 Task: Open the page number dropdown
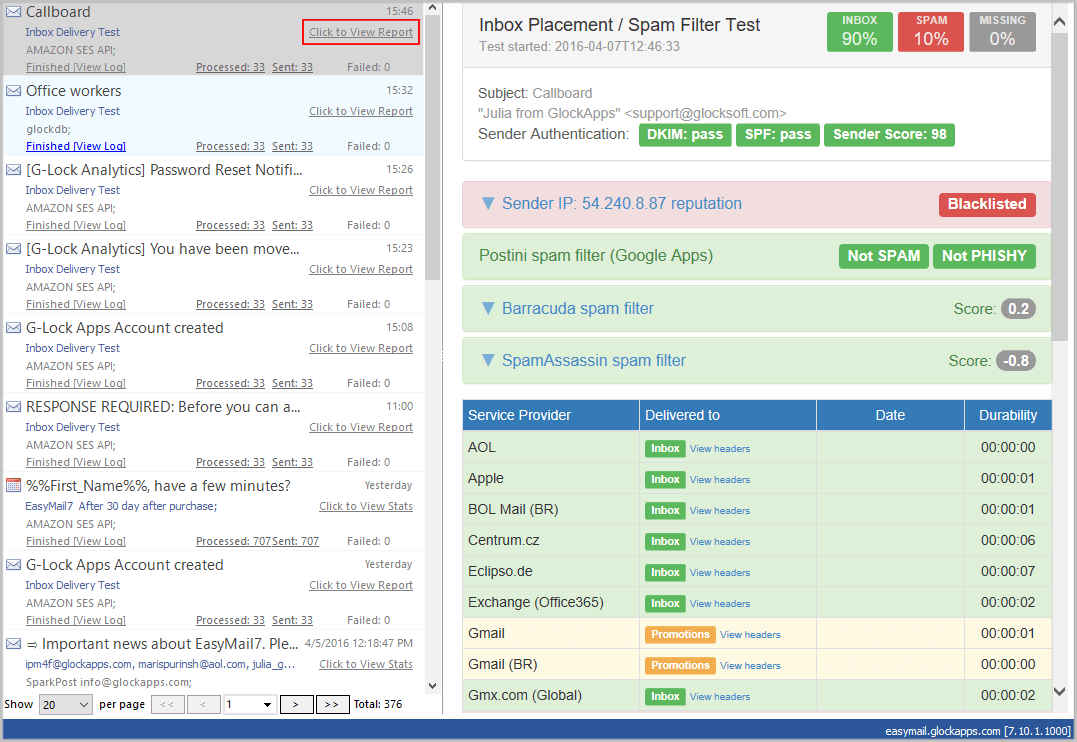(x=250, y=704)
